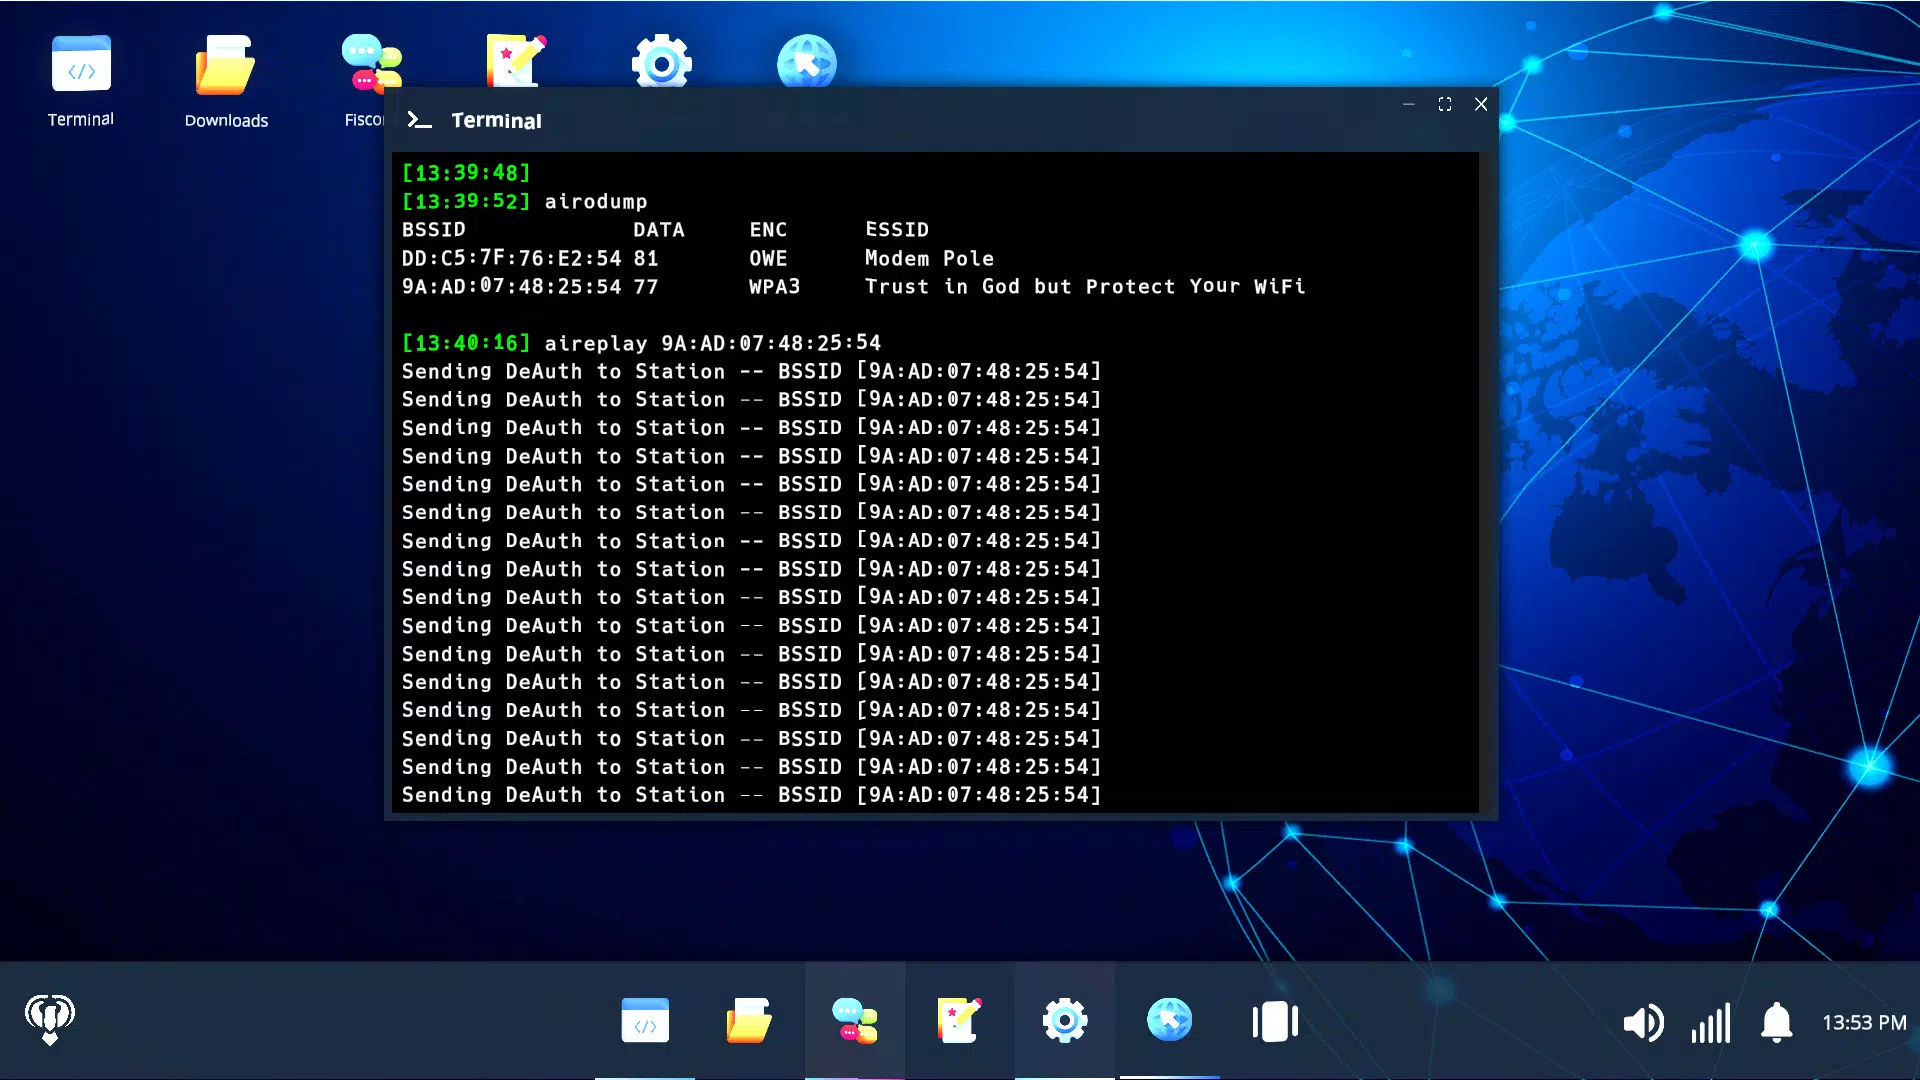Click the settings gear icon in taskbar
The width and height of the screenshot is (1920, 1080).
pos(1064,1022)
